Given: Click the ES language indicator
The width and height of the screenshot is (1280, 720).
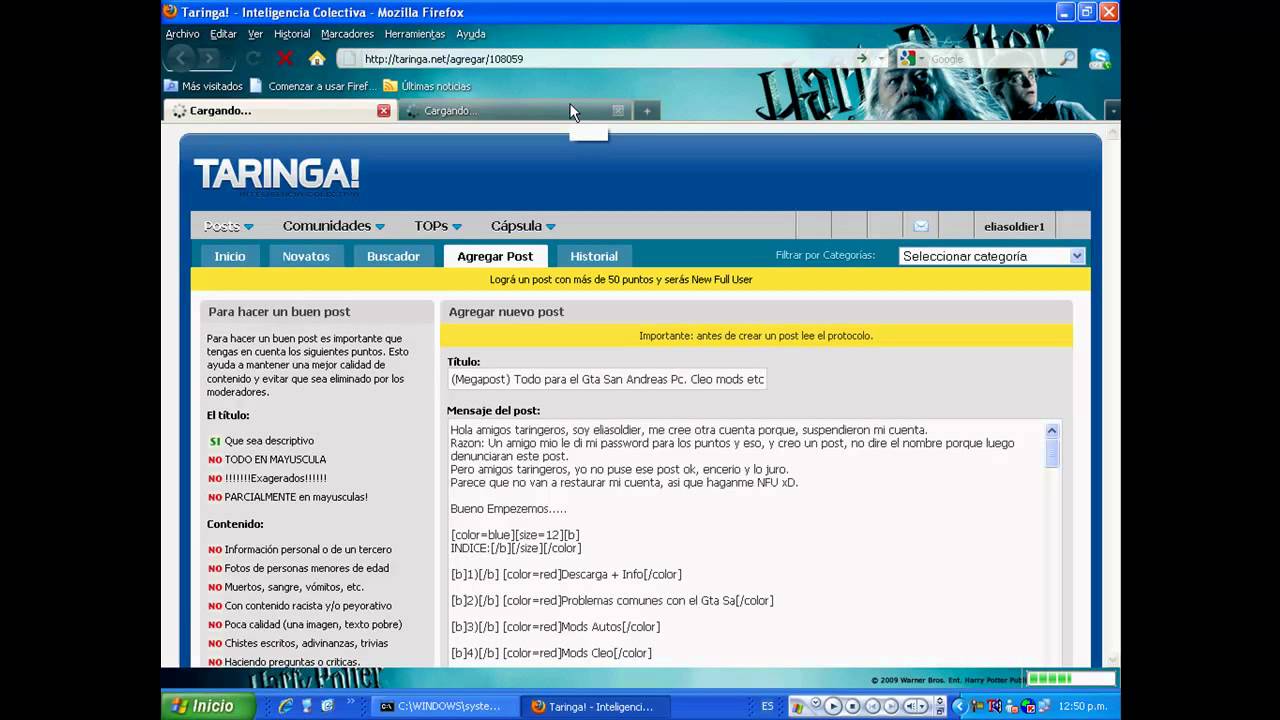Looking at the screenshot, I should [x=767, y=706].
